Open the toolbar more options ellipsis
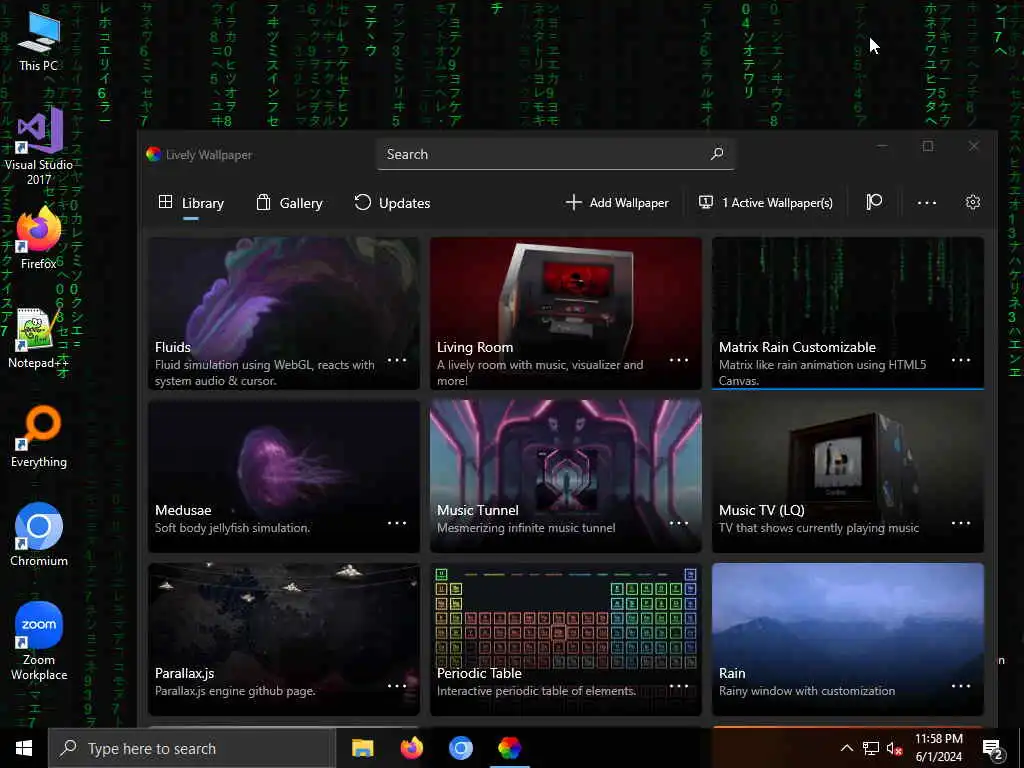The image size is (1024, 768). (x=927, y=202)
